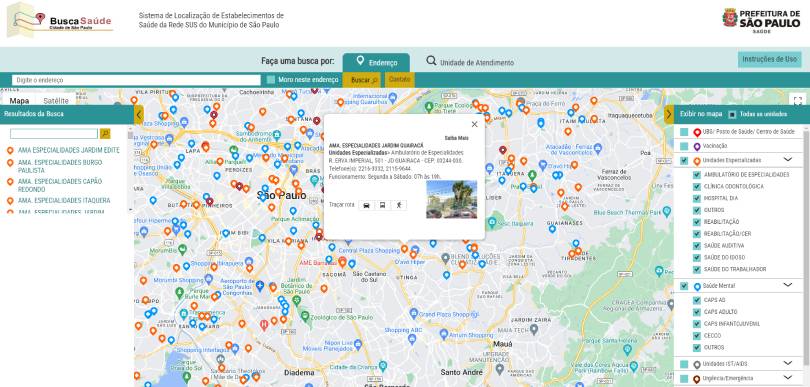This screenshot has height=387, width=810.
Task: Click the Contato button
Action: pos(399,80)
